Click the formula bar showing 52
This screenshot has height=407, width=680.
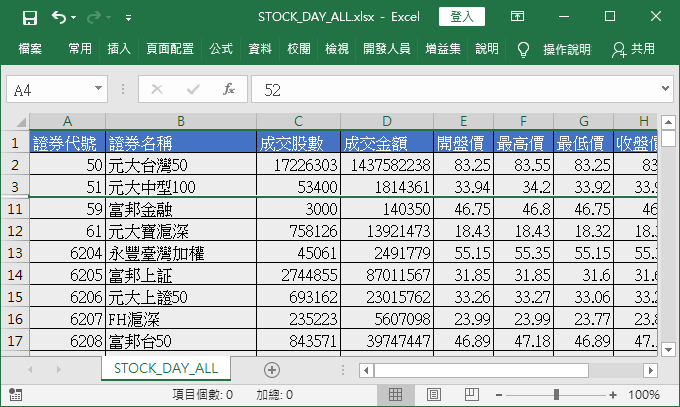[x=455, y=90]
